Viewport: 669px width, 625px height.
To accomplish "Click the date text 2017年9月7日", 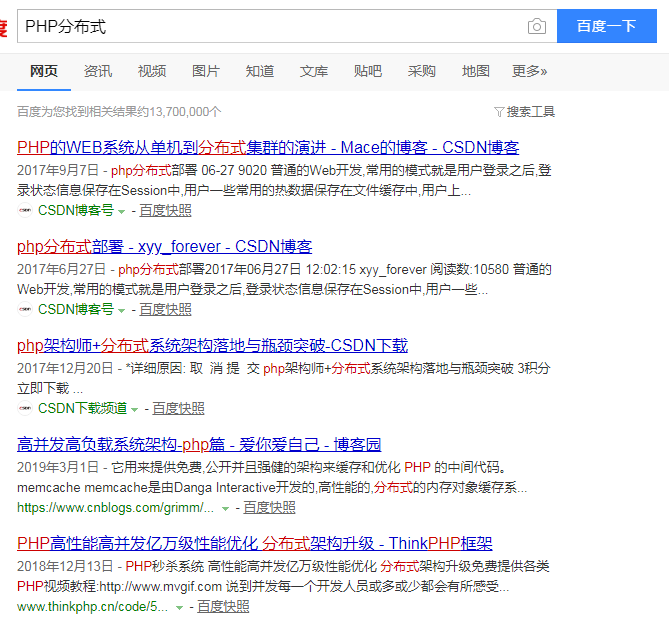I will pos(58,170).
